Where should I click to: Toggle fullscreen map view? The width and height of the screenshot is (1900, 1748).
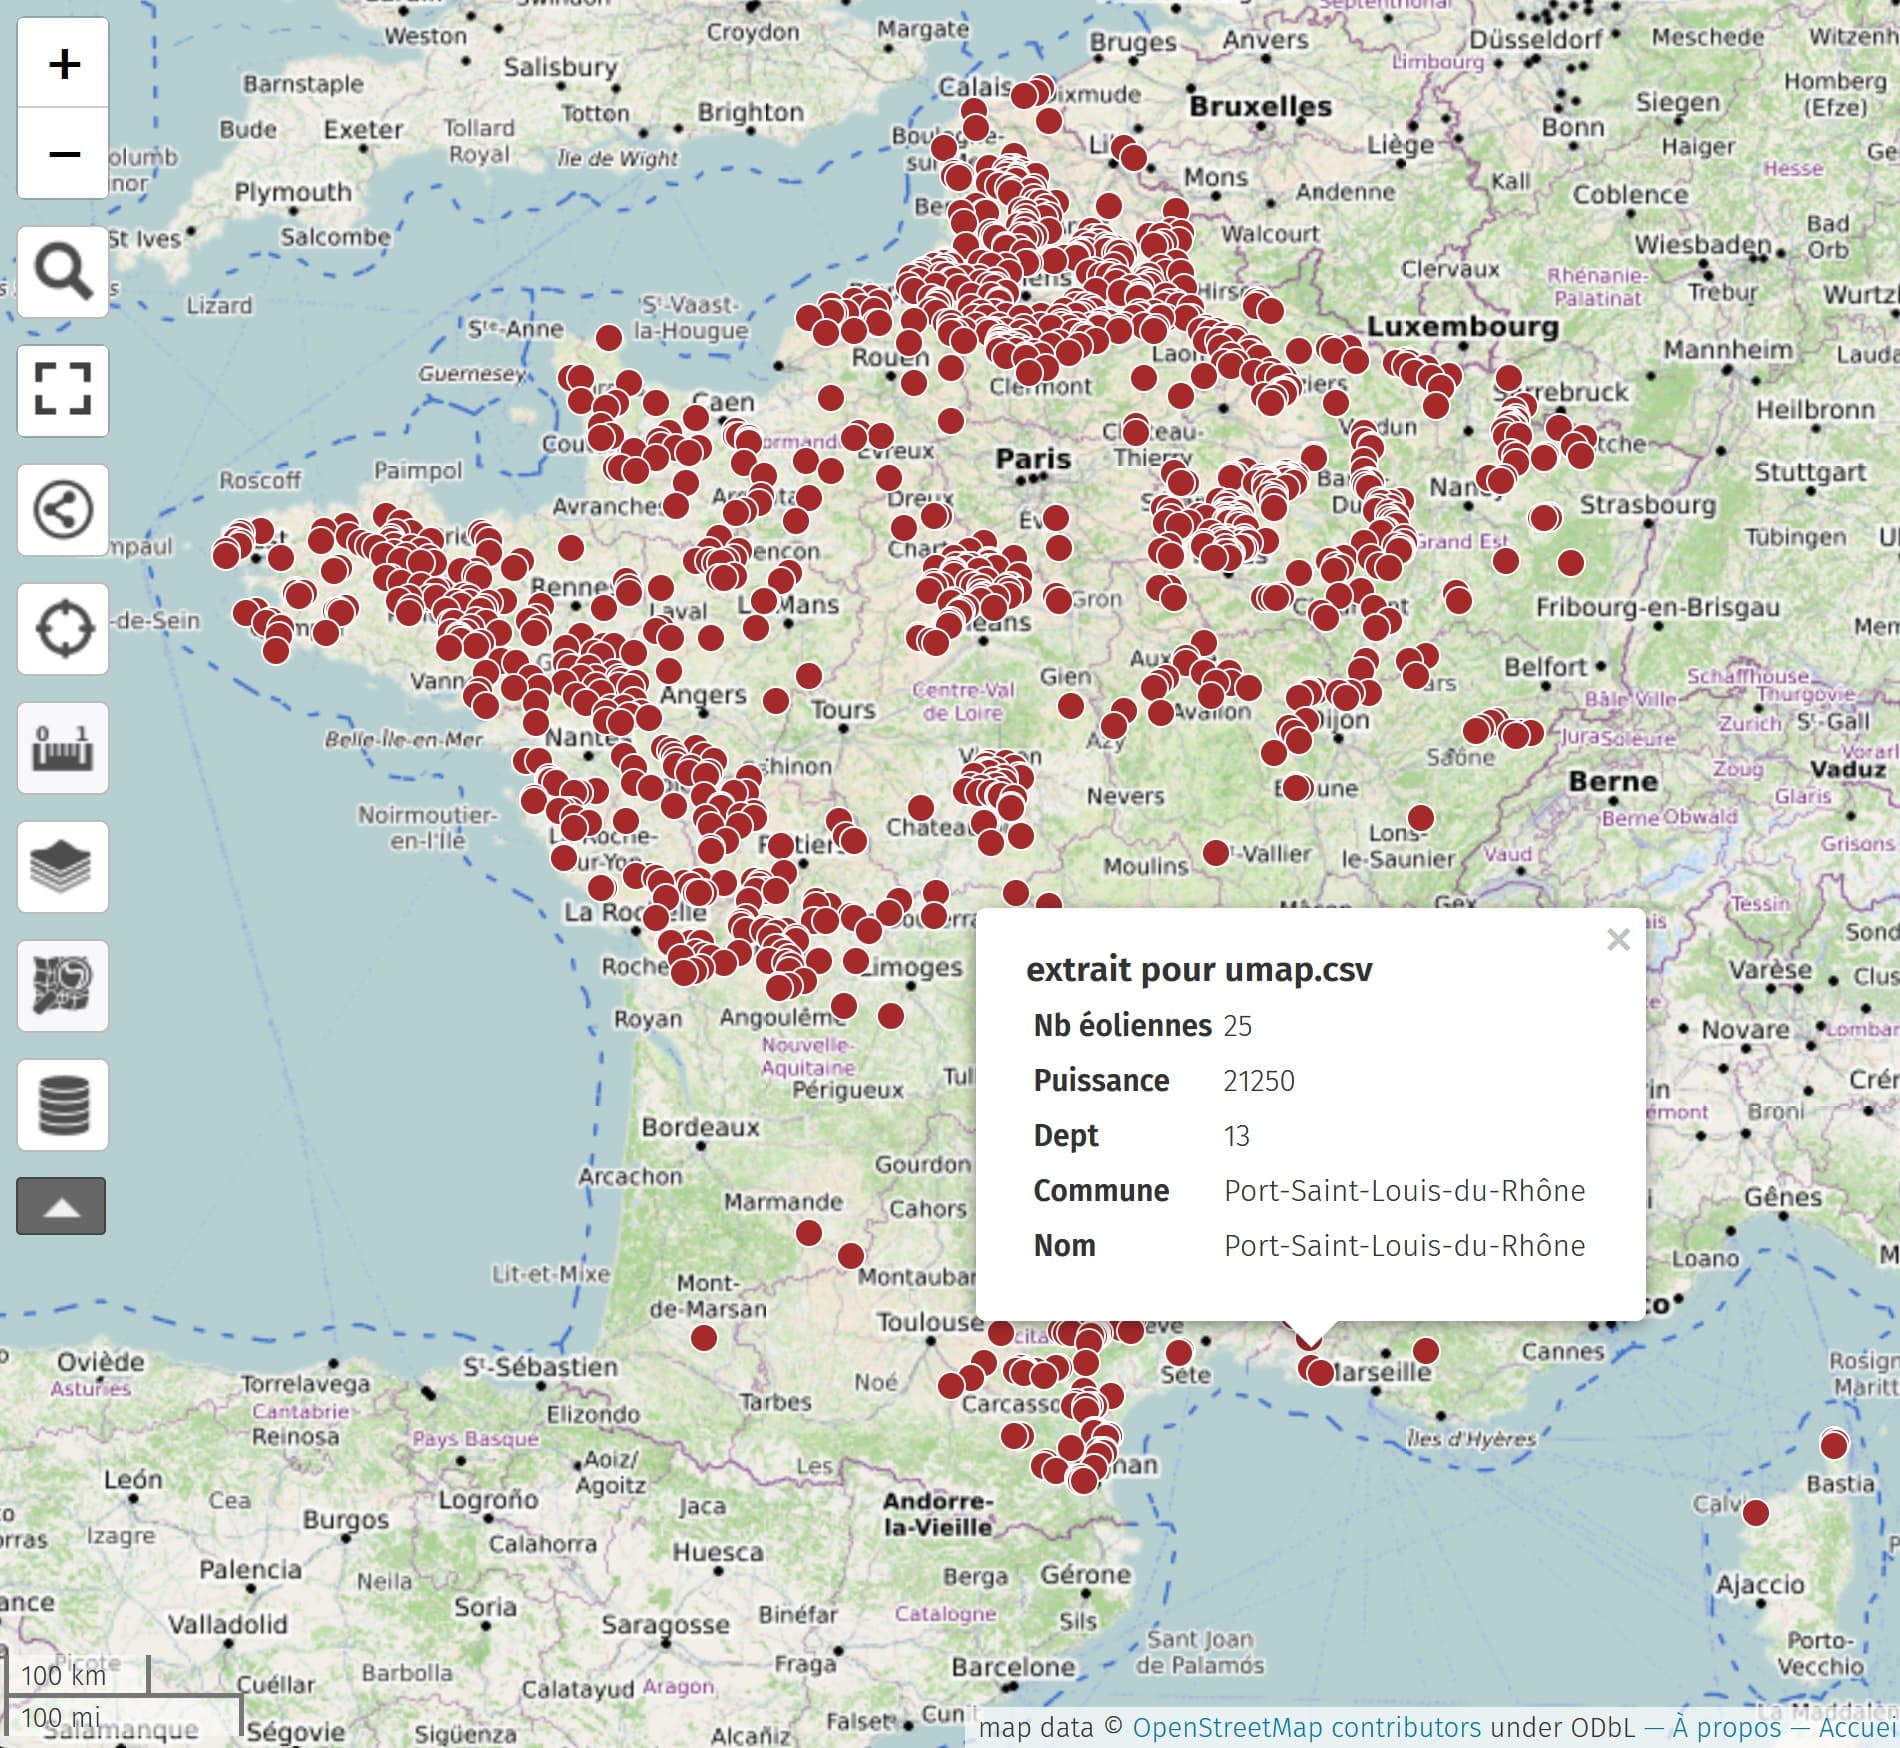(63, 390)
